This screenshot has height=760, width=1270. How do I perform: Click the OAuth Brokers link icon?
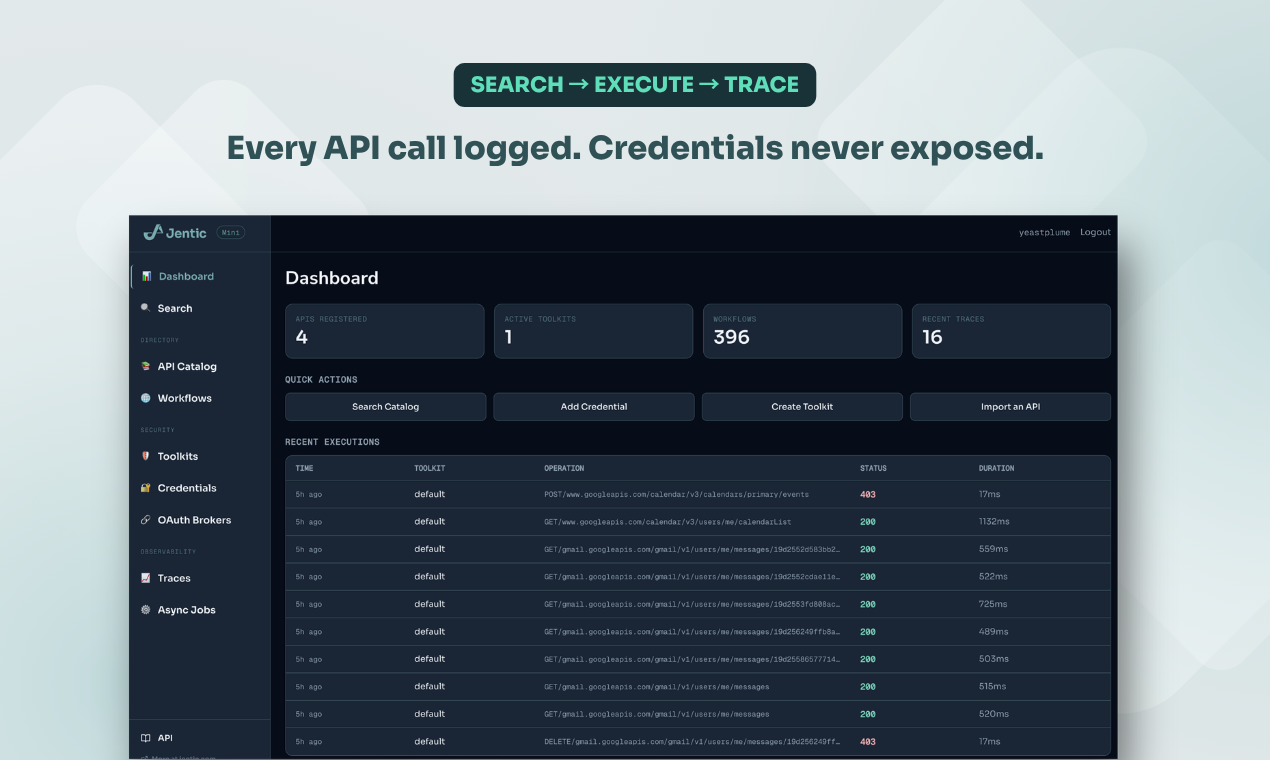tap(146, 520)
